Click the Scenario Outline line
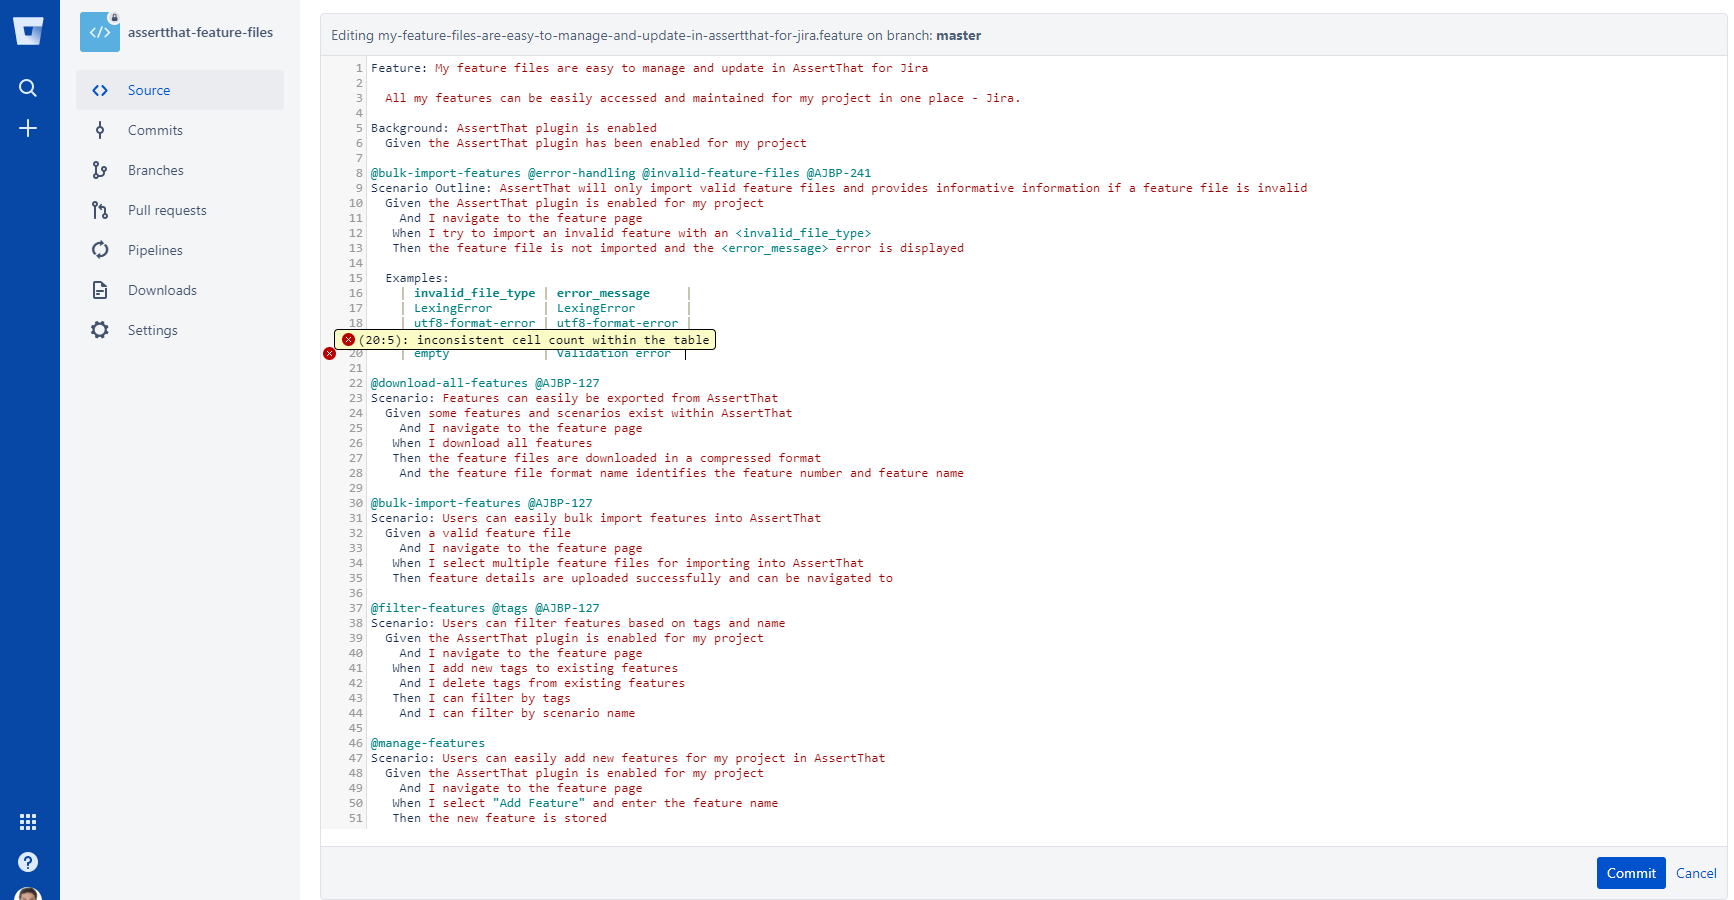This screenshot has height=900, width=1734. pos(839,188)
